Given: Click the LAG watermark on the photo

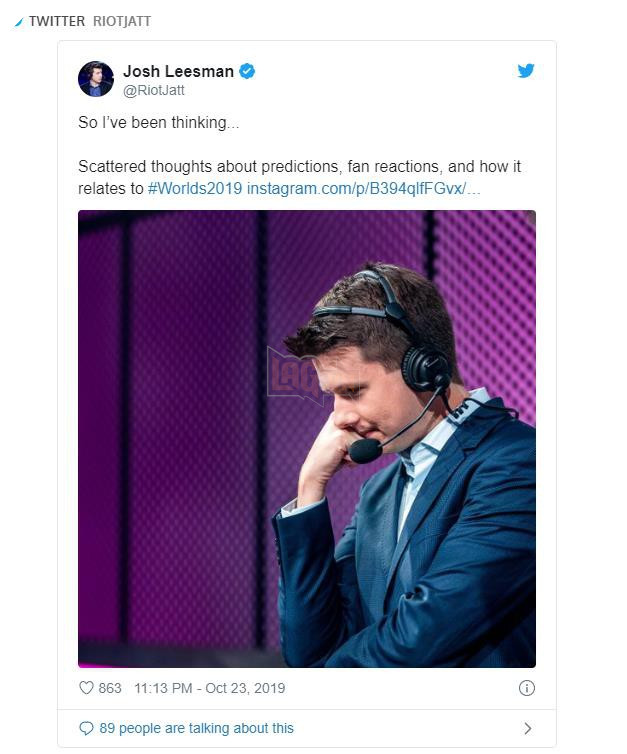Looking at the screenshot, I should 294,375.
